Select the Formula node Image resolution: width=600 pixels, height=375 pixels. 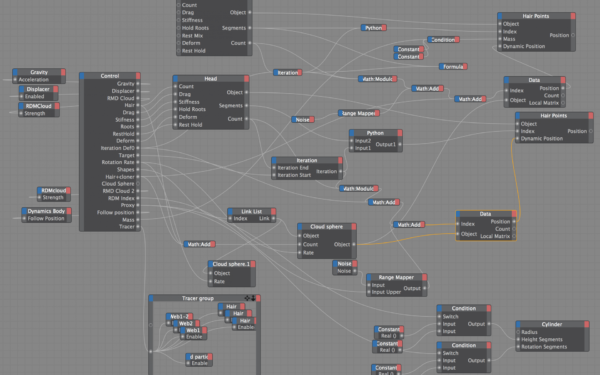tap(453, 67)
